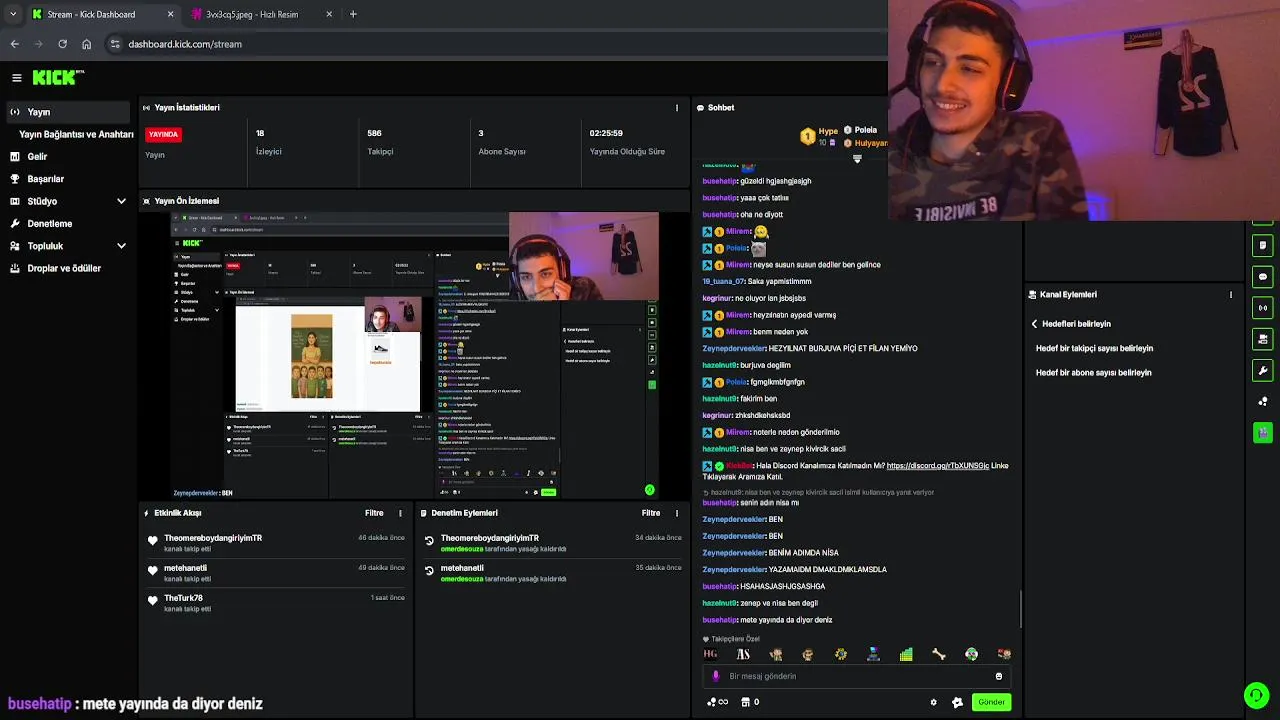Open chat settings gear icon
The width and height of the screenshot is (1280, 720).
tap(934, 702)
